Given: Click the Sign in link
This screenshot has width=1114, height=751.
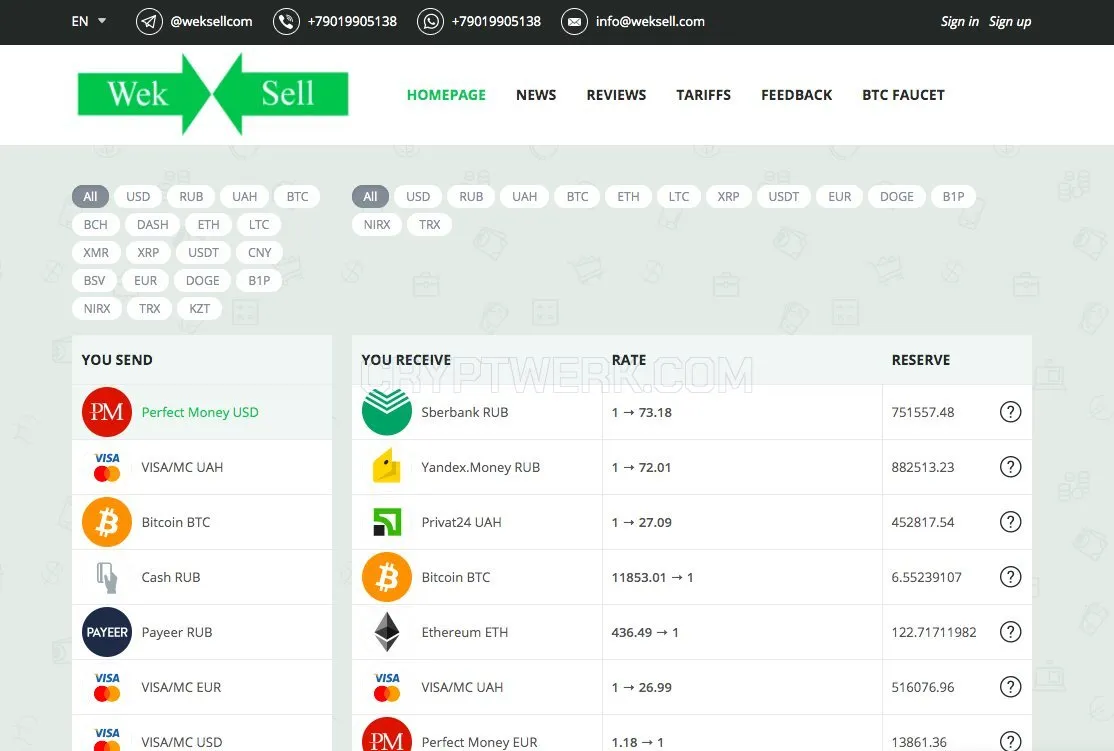Looking at the screenshot, I should click(x=959, y=21).
